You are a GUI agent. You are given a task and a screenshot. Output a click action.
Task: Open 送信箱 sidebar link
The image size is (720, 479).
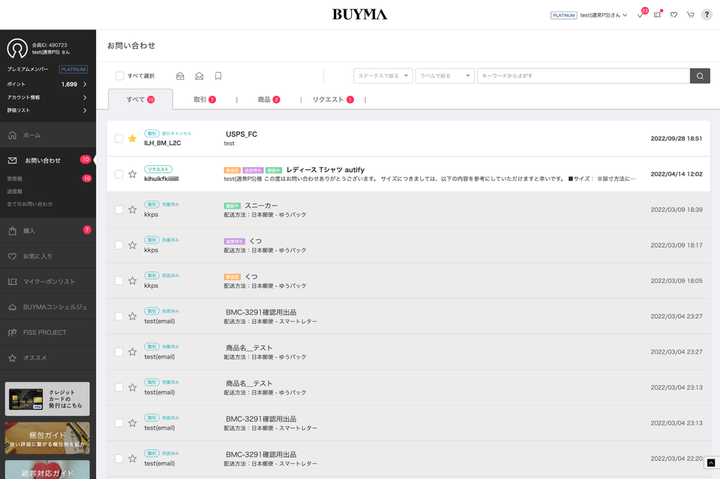(15, 192)
